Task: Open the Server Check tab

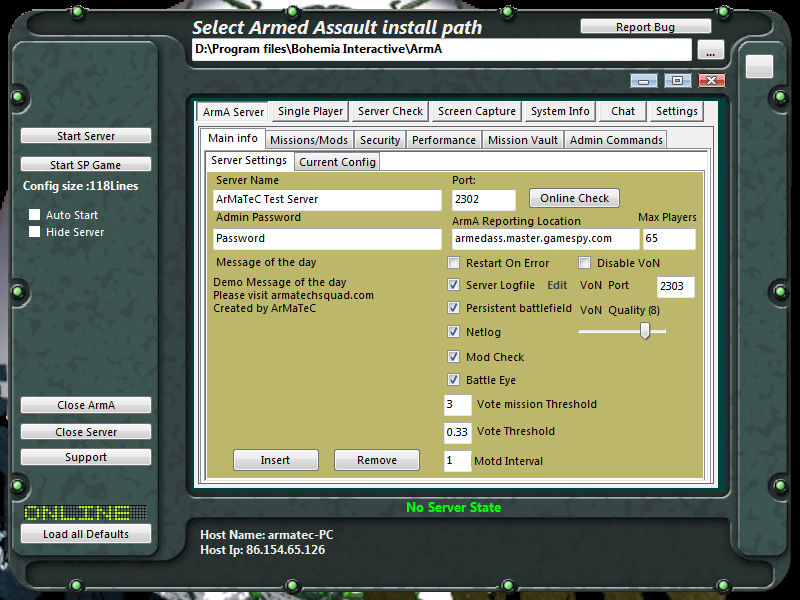Action: coord(390,111)
